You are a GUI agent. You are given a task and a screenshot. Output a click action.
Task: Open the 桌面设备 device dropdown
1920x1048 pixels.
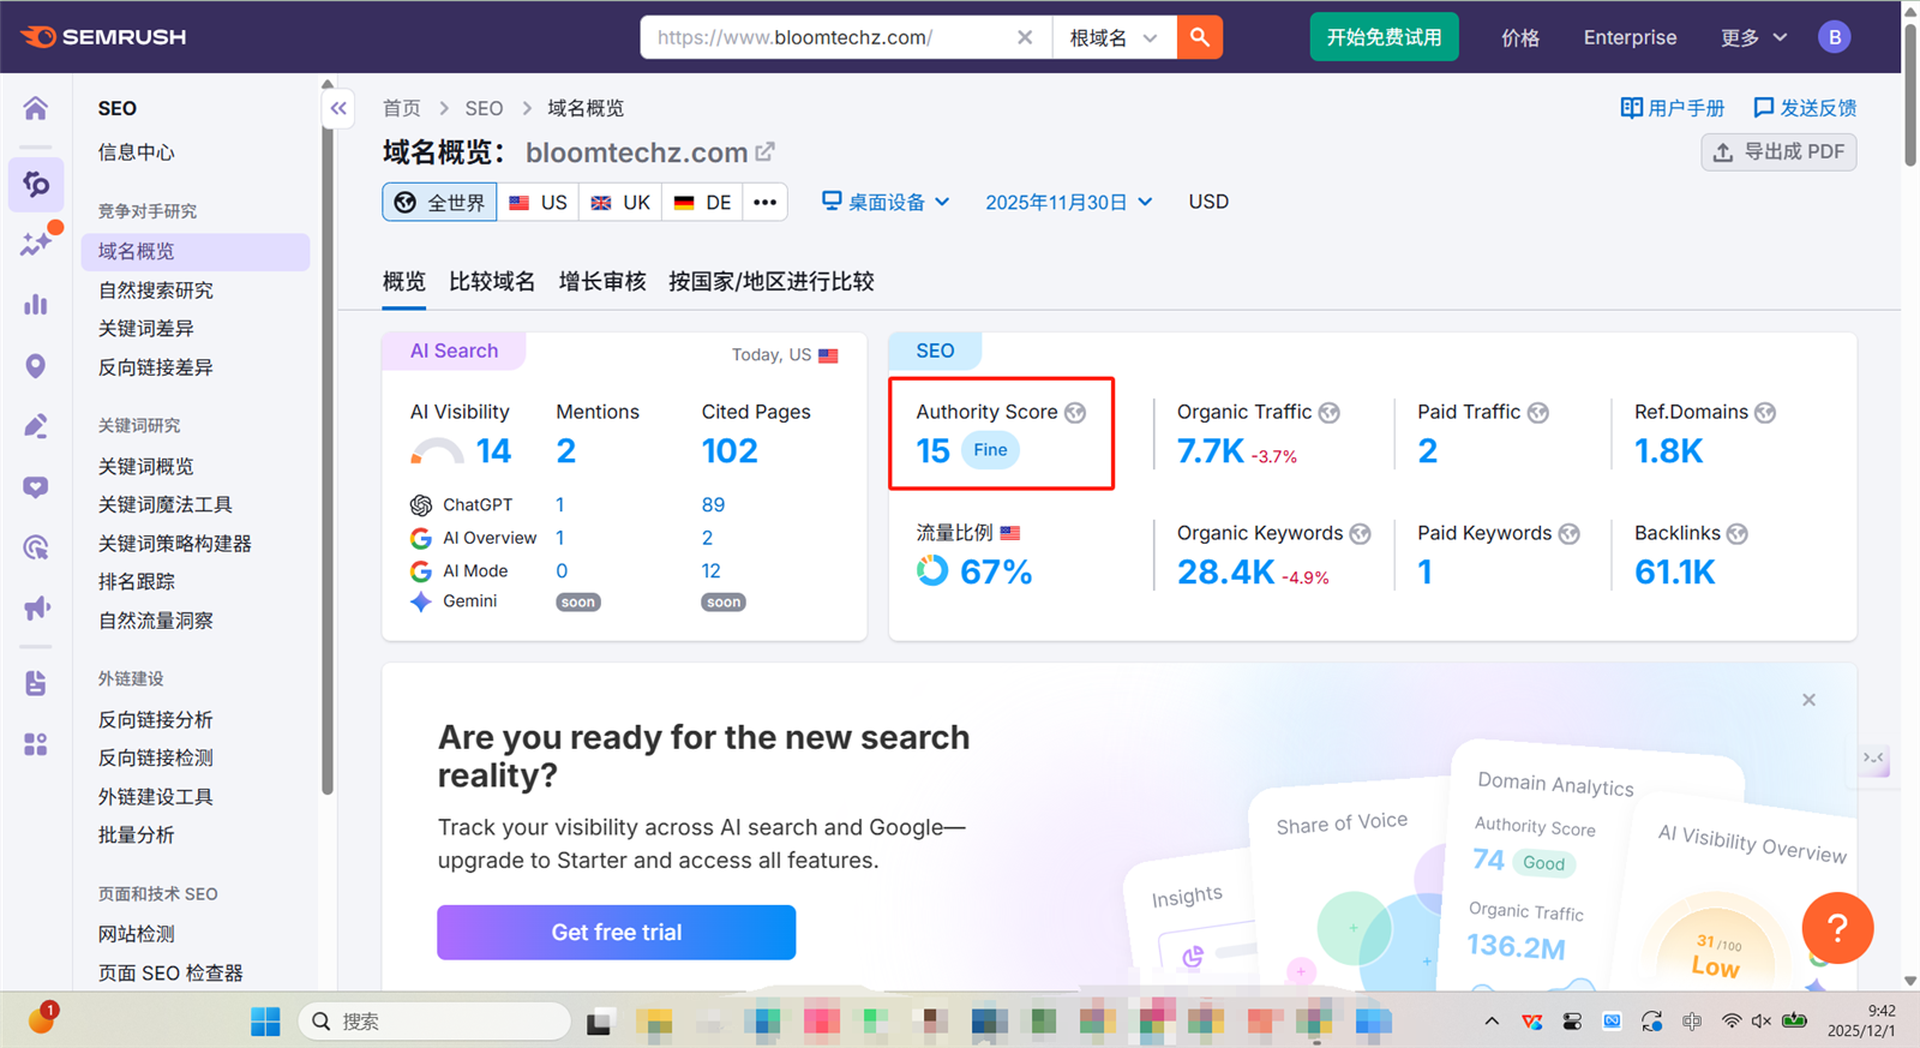[884, 201]
